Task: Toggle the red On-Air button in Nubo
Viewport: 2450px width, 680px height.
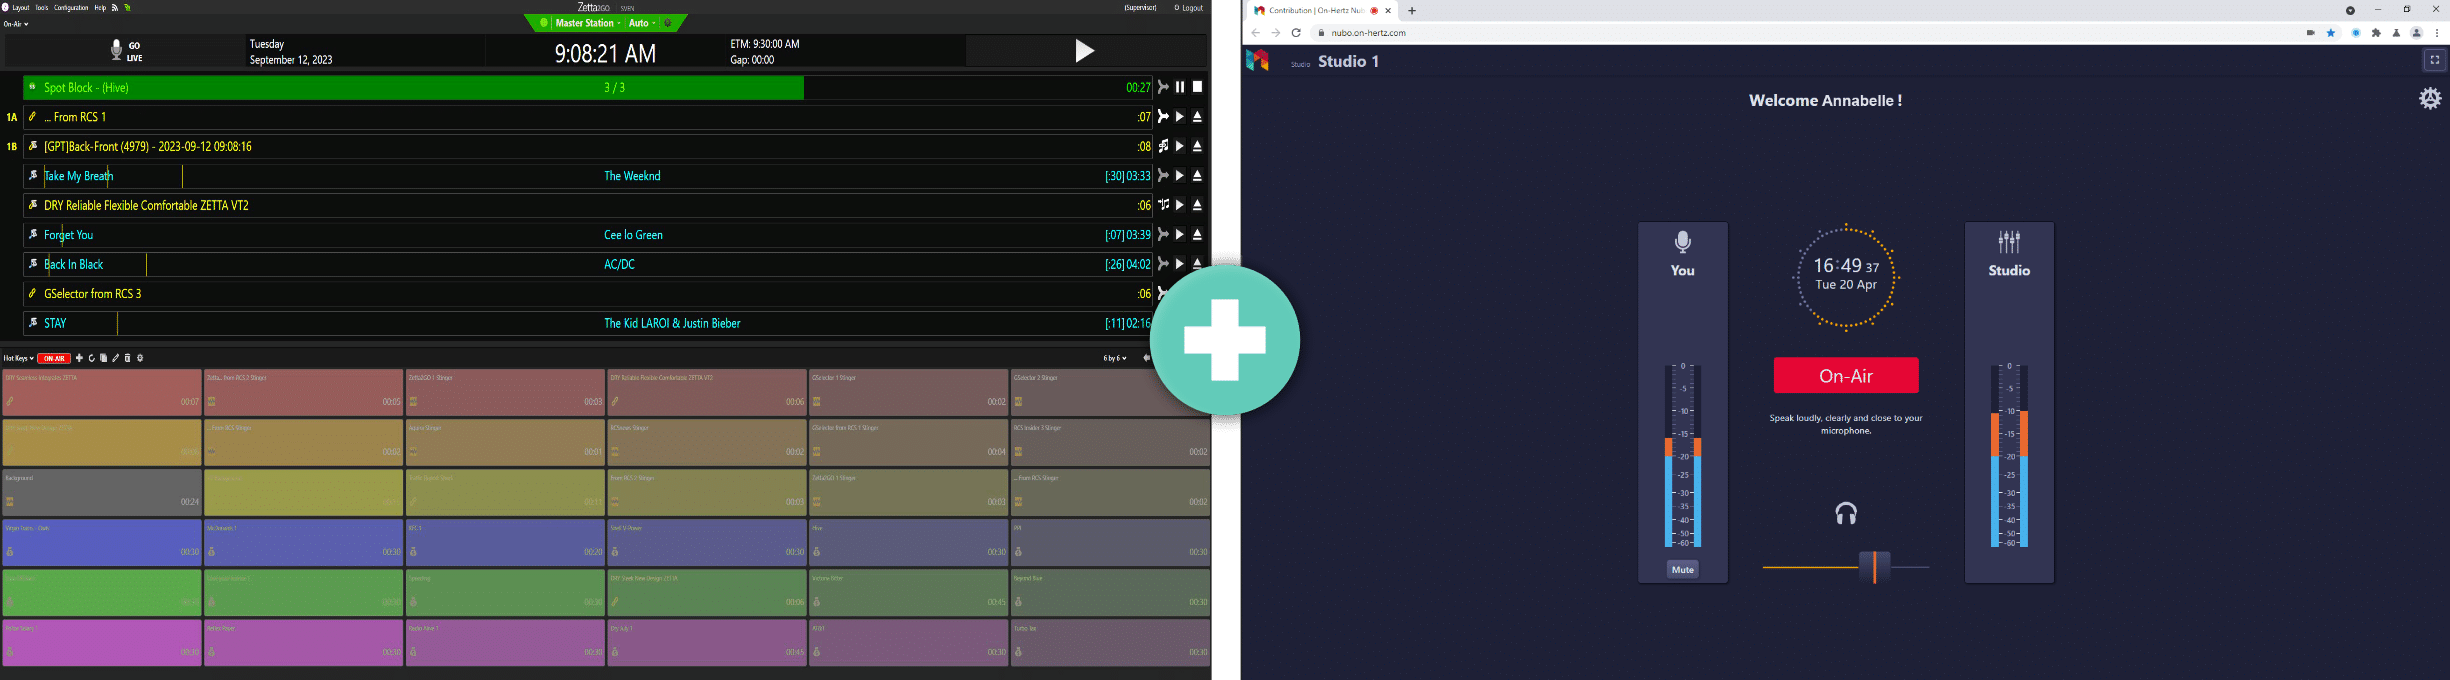Action: pos(1845,376)
